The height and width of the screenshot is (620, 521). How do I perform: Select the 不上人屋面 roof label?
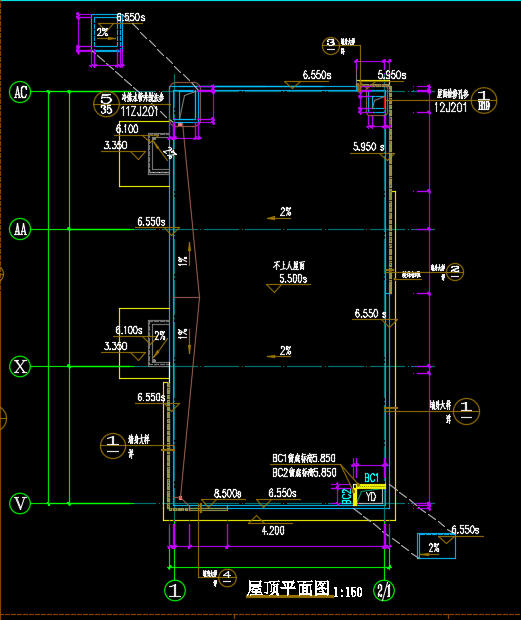point(289,265)
